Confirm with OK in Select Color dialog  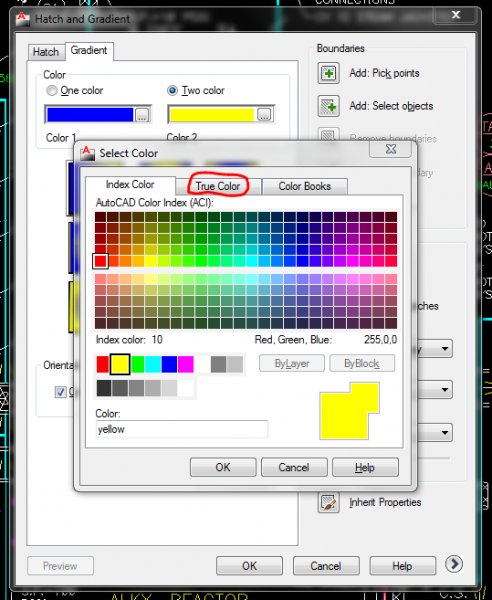tap(223, 467)
